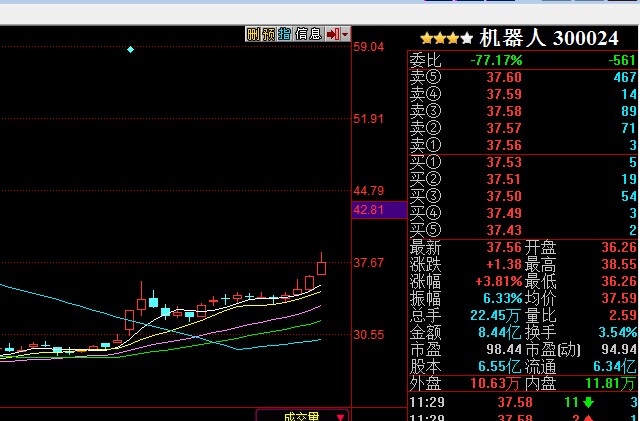Select the 卖① sell price 37.56
The width and height of the screenshot is (640, 421).
point(503,145)
